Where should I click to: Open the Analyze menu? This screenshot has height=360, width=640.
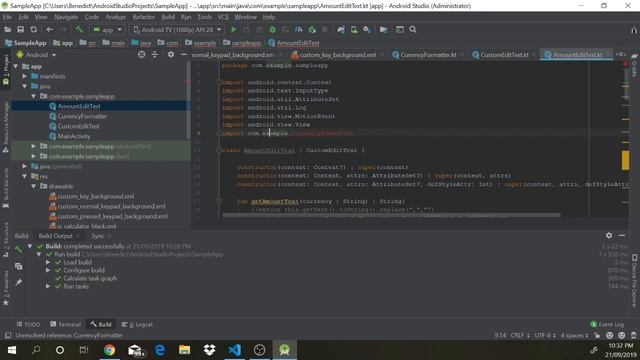116,17
